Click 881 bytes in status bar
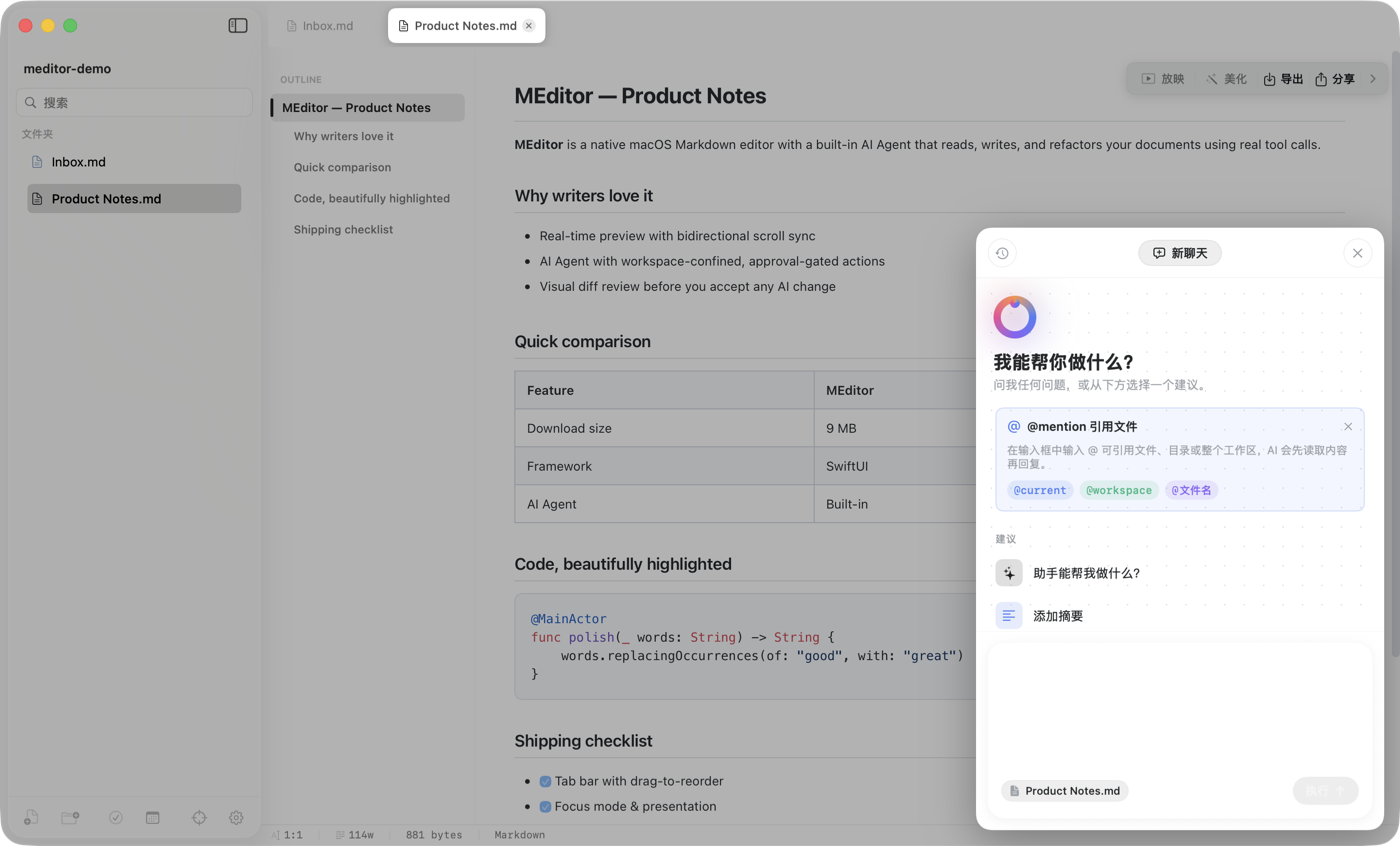This screenshot has width=1400, height=846. [433, 834]
